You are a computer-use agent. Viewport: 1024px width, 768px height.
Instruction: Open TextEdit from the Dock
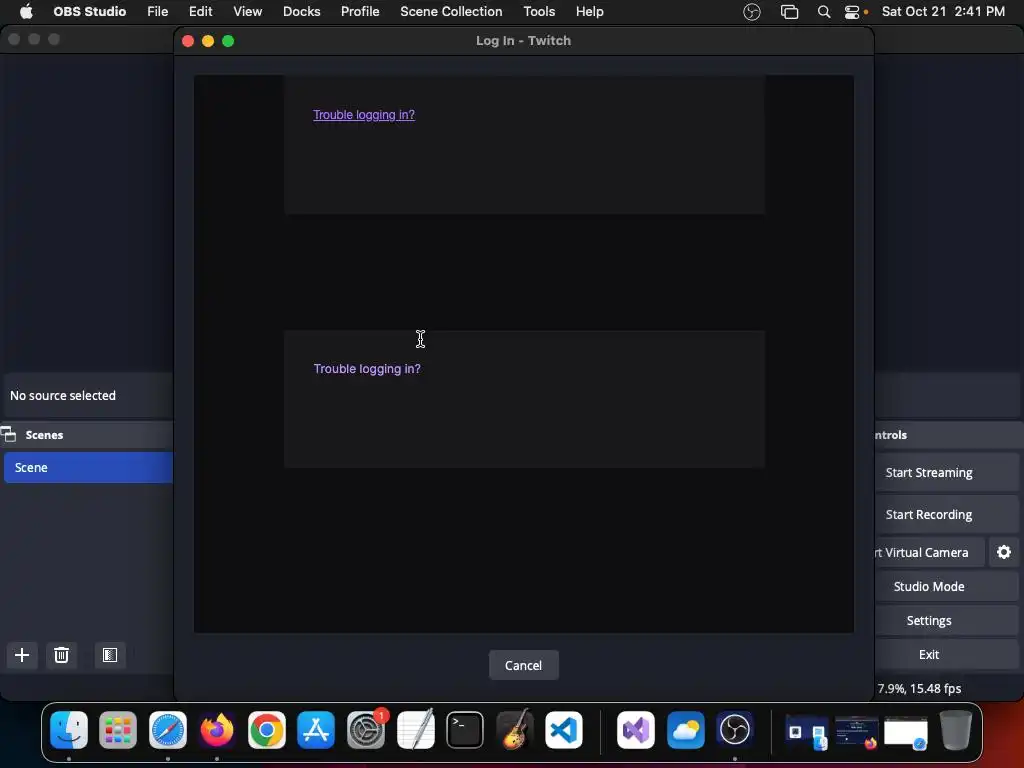click(415, 729)
